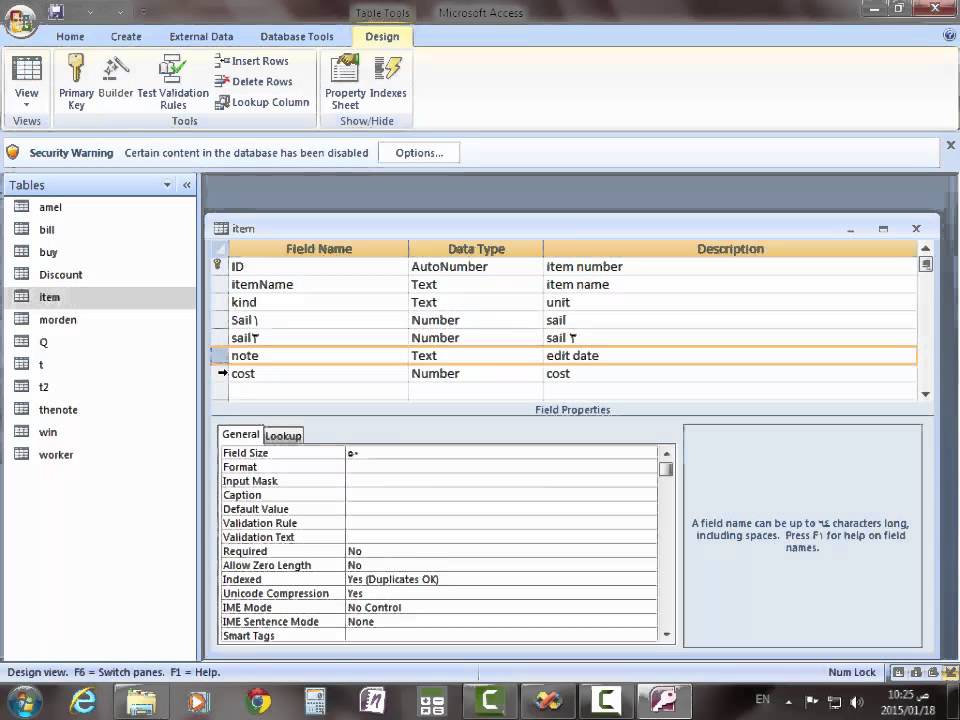The image size is (960, 720).
Task: Click the Required property value
Action: click(x=501, y=551)
